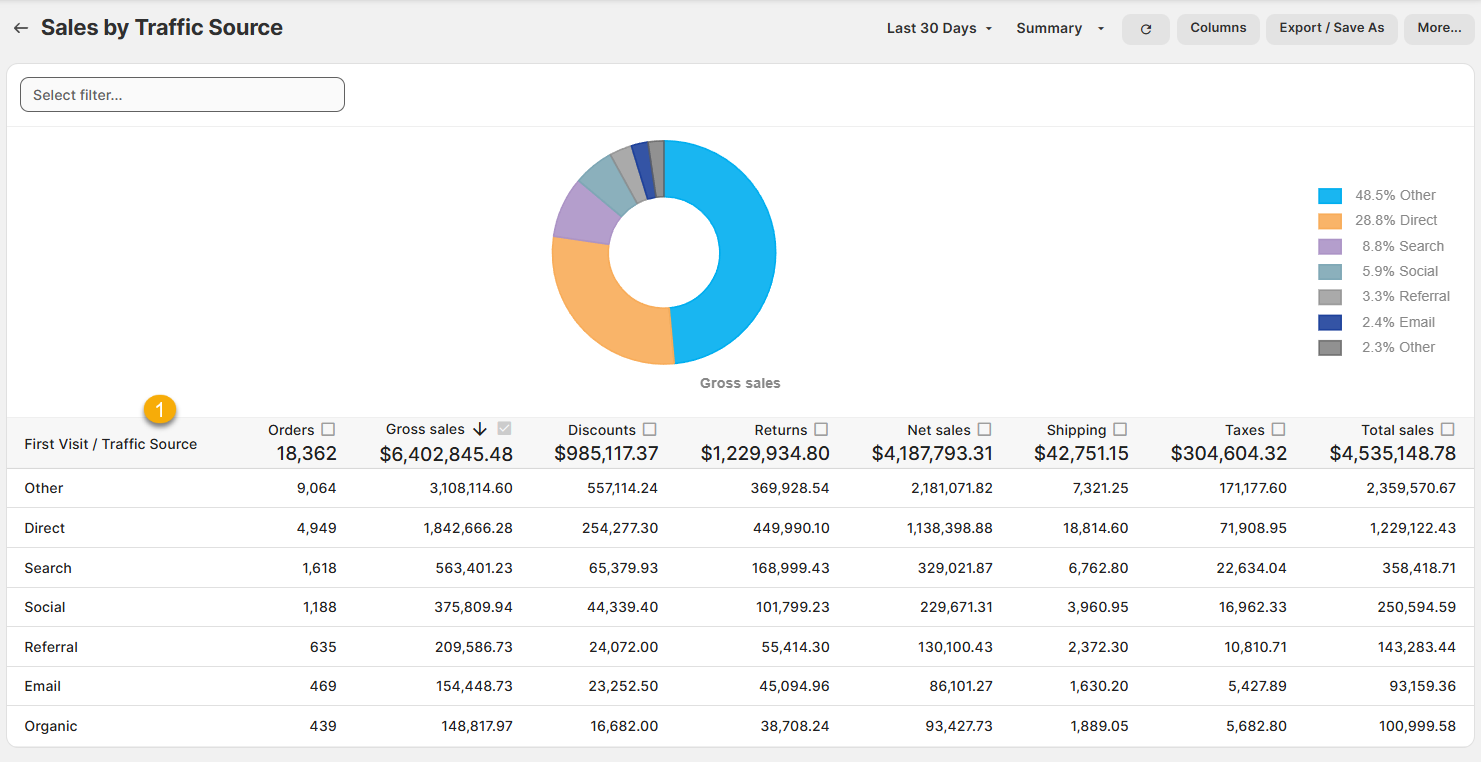Click Export / Save As button
Viewport: 1481px width, 762px height.
(x=1332, y=28)
